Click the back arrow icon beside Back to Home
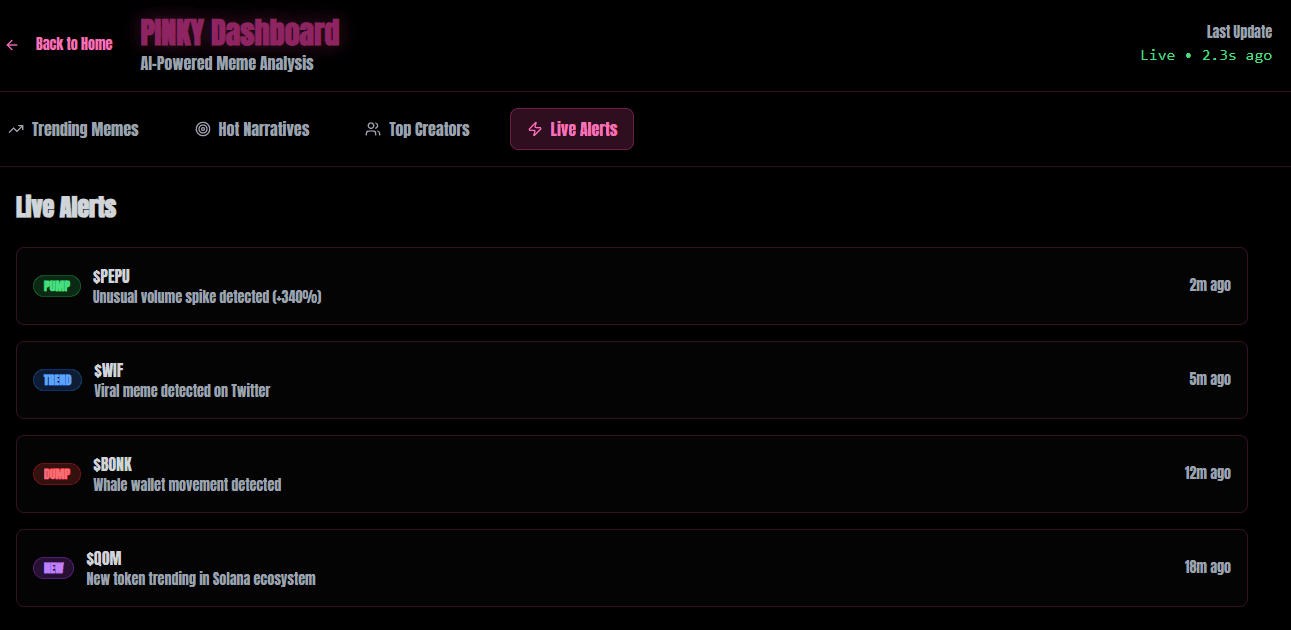 [x=12, y=45]
